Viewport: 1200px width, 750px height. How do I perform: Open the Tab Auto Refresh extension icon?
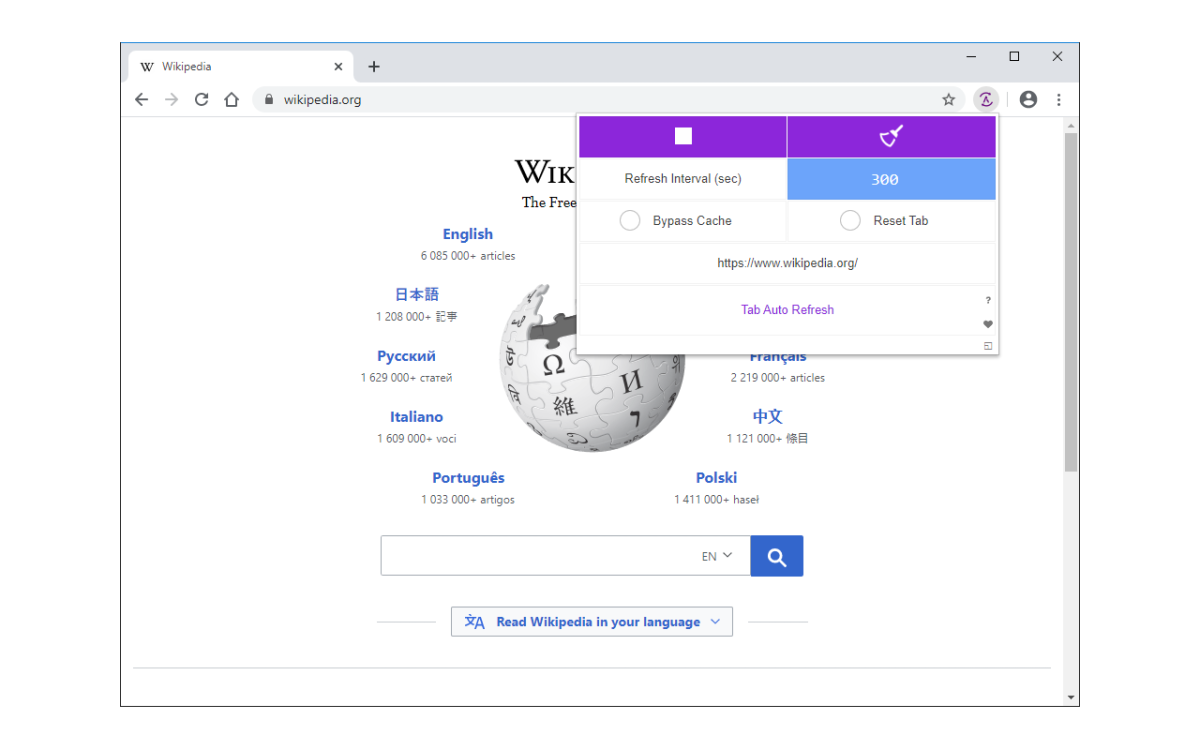(x=986, y=99)
